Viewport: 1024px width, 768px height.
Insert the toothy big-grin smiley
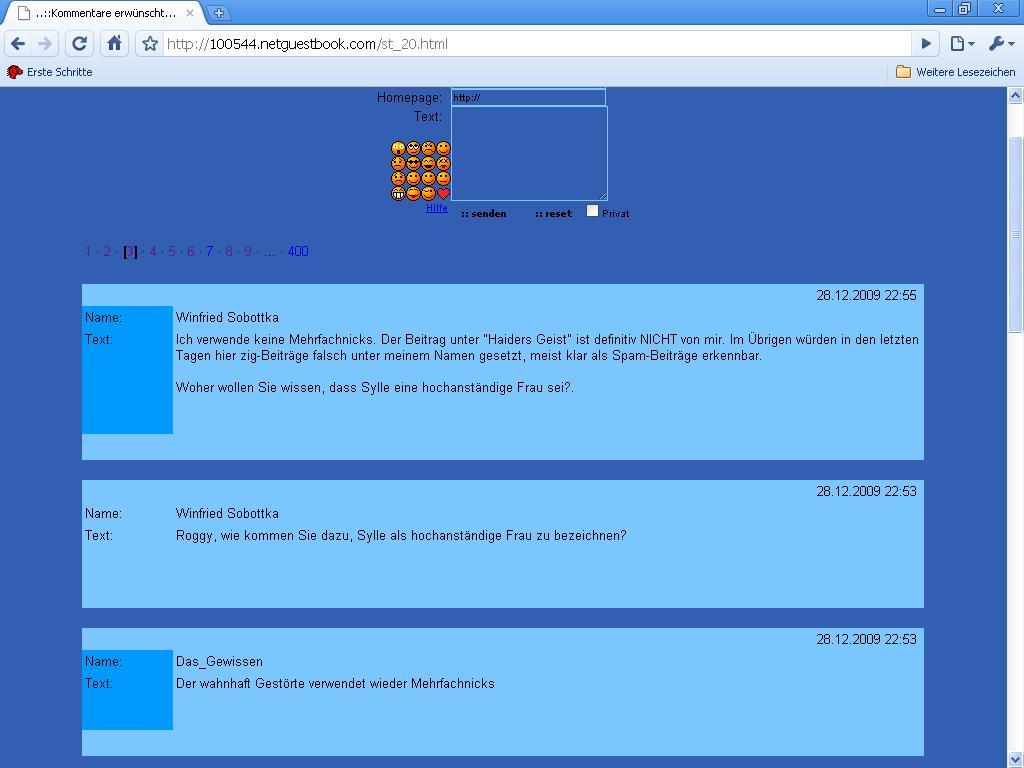pos(398,193)
